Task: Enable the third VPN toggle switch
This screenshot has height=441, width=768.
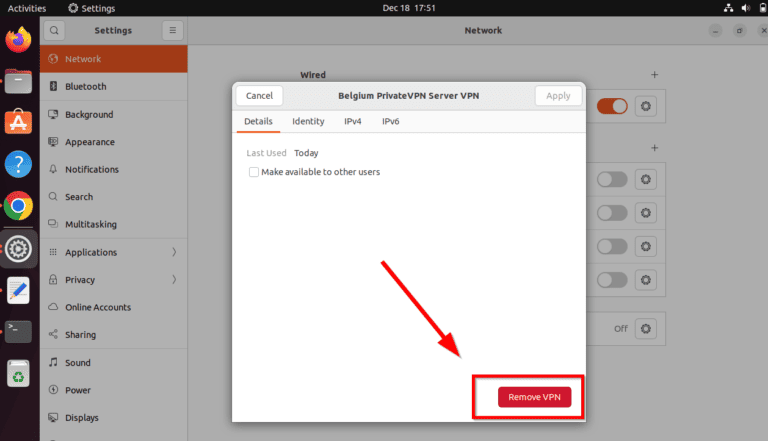Action: [612, 246]
